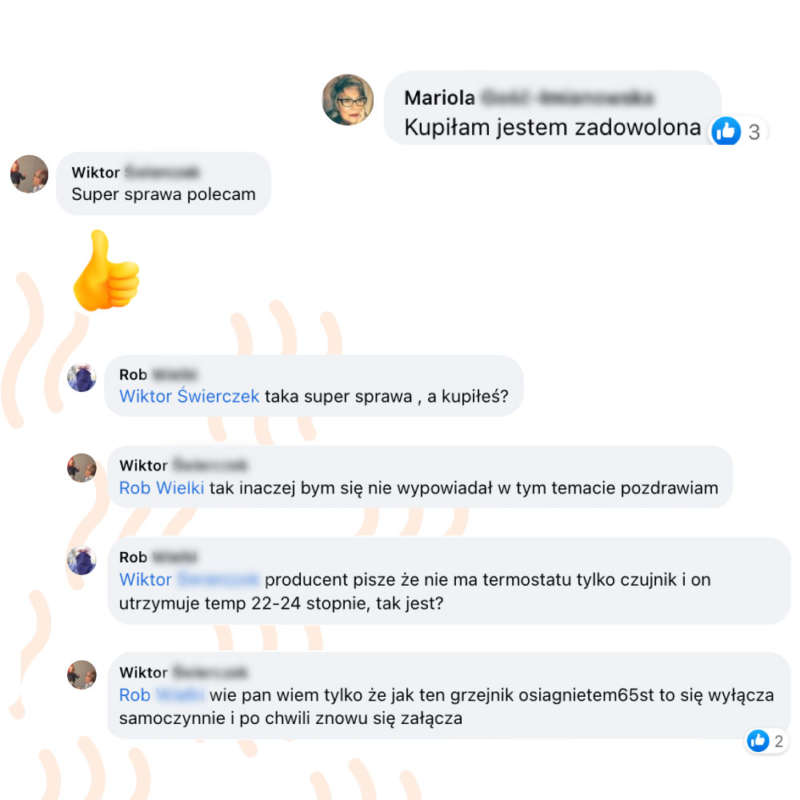This screenshot has width=800, height=800.
Task: Follow the 'Rob Wielki' mention link
Action: tap(161, 488)
